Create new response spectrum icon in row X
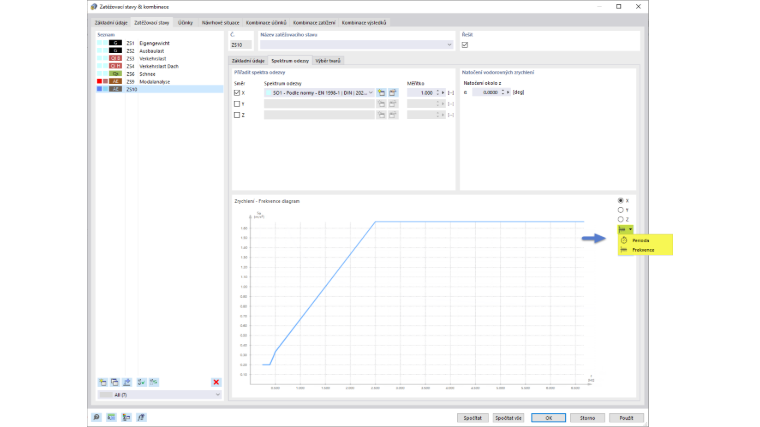Viewport: 760px width, 427px height. point(381,93)
